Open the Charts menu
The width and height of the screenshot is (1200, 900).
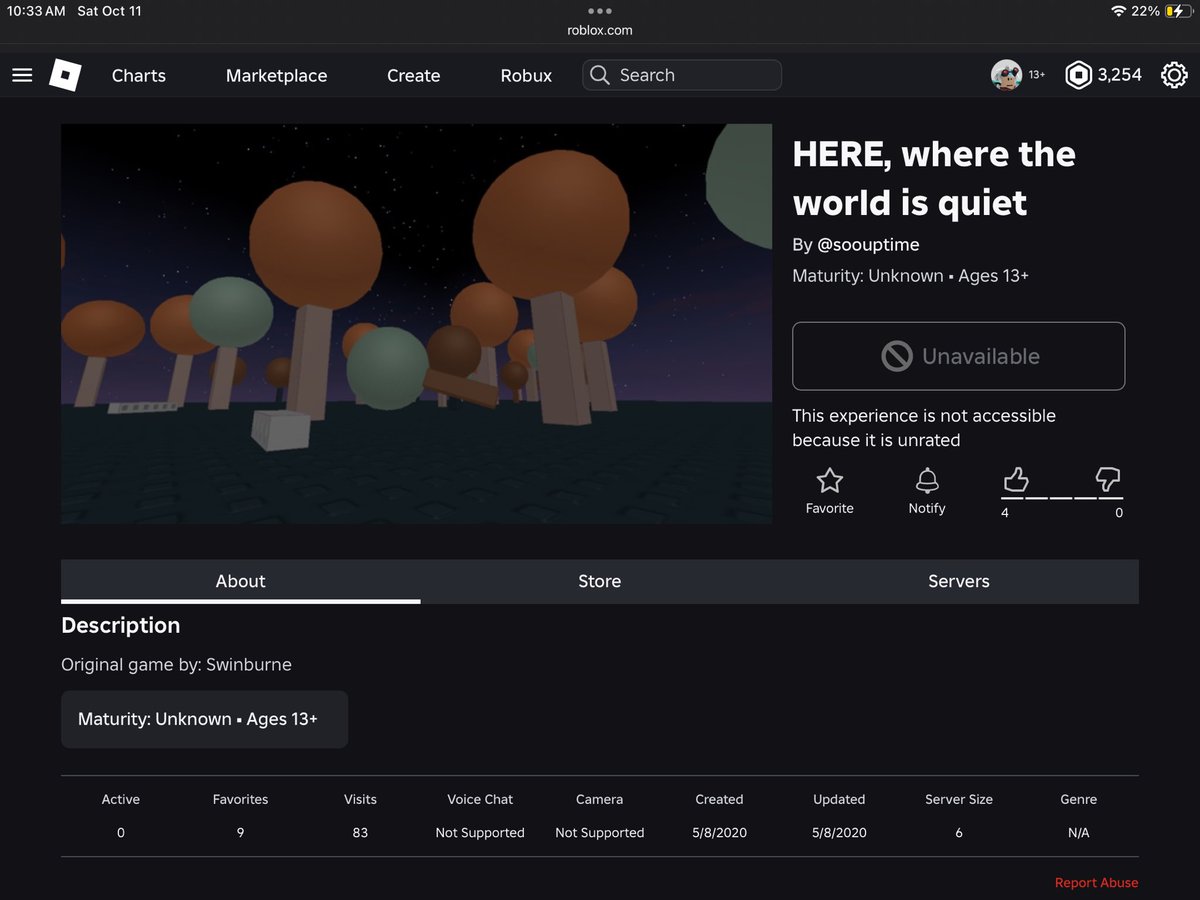point(139,75)
